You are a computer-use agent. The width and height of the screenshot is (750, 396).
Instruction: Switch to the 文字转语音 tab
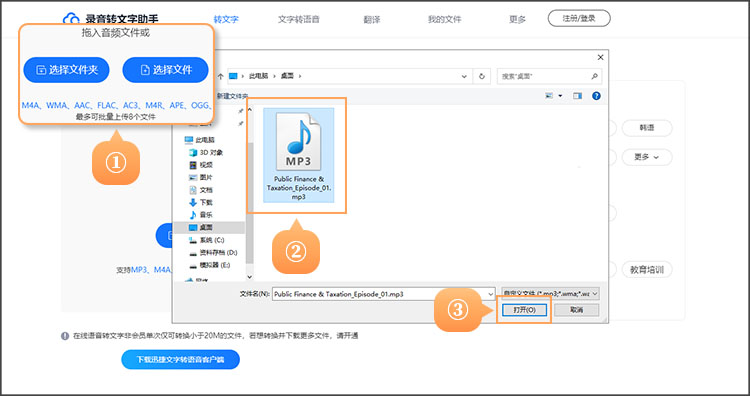(x=298, y=20)
